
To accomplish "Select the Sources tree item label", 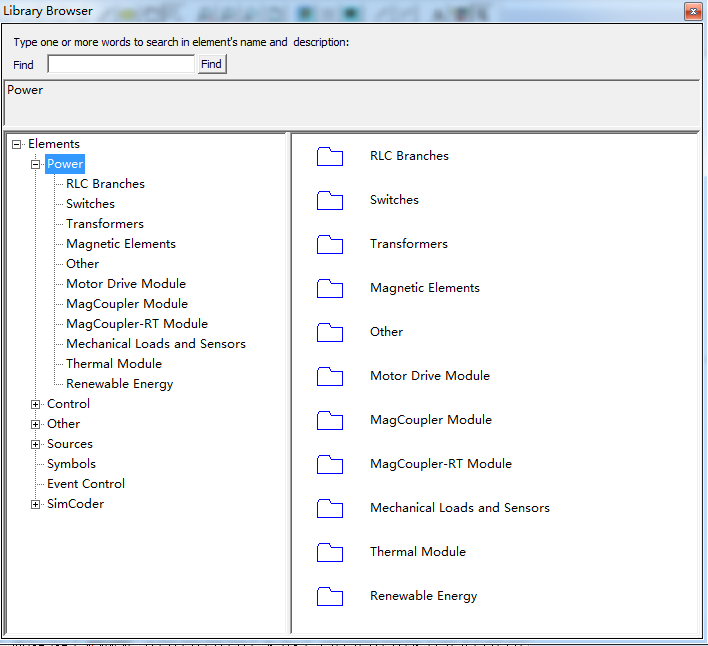I will 70,444.
